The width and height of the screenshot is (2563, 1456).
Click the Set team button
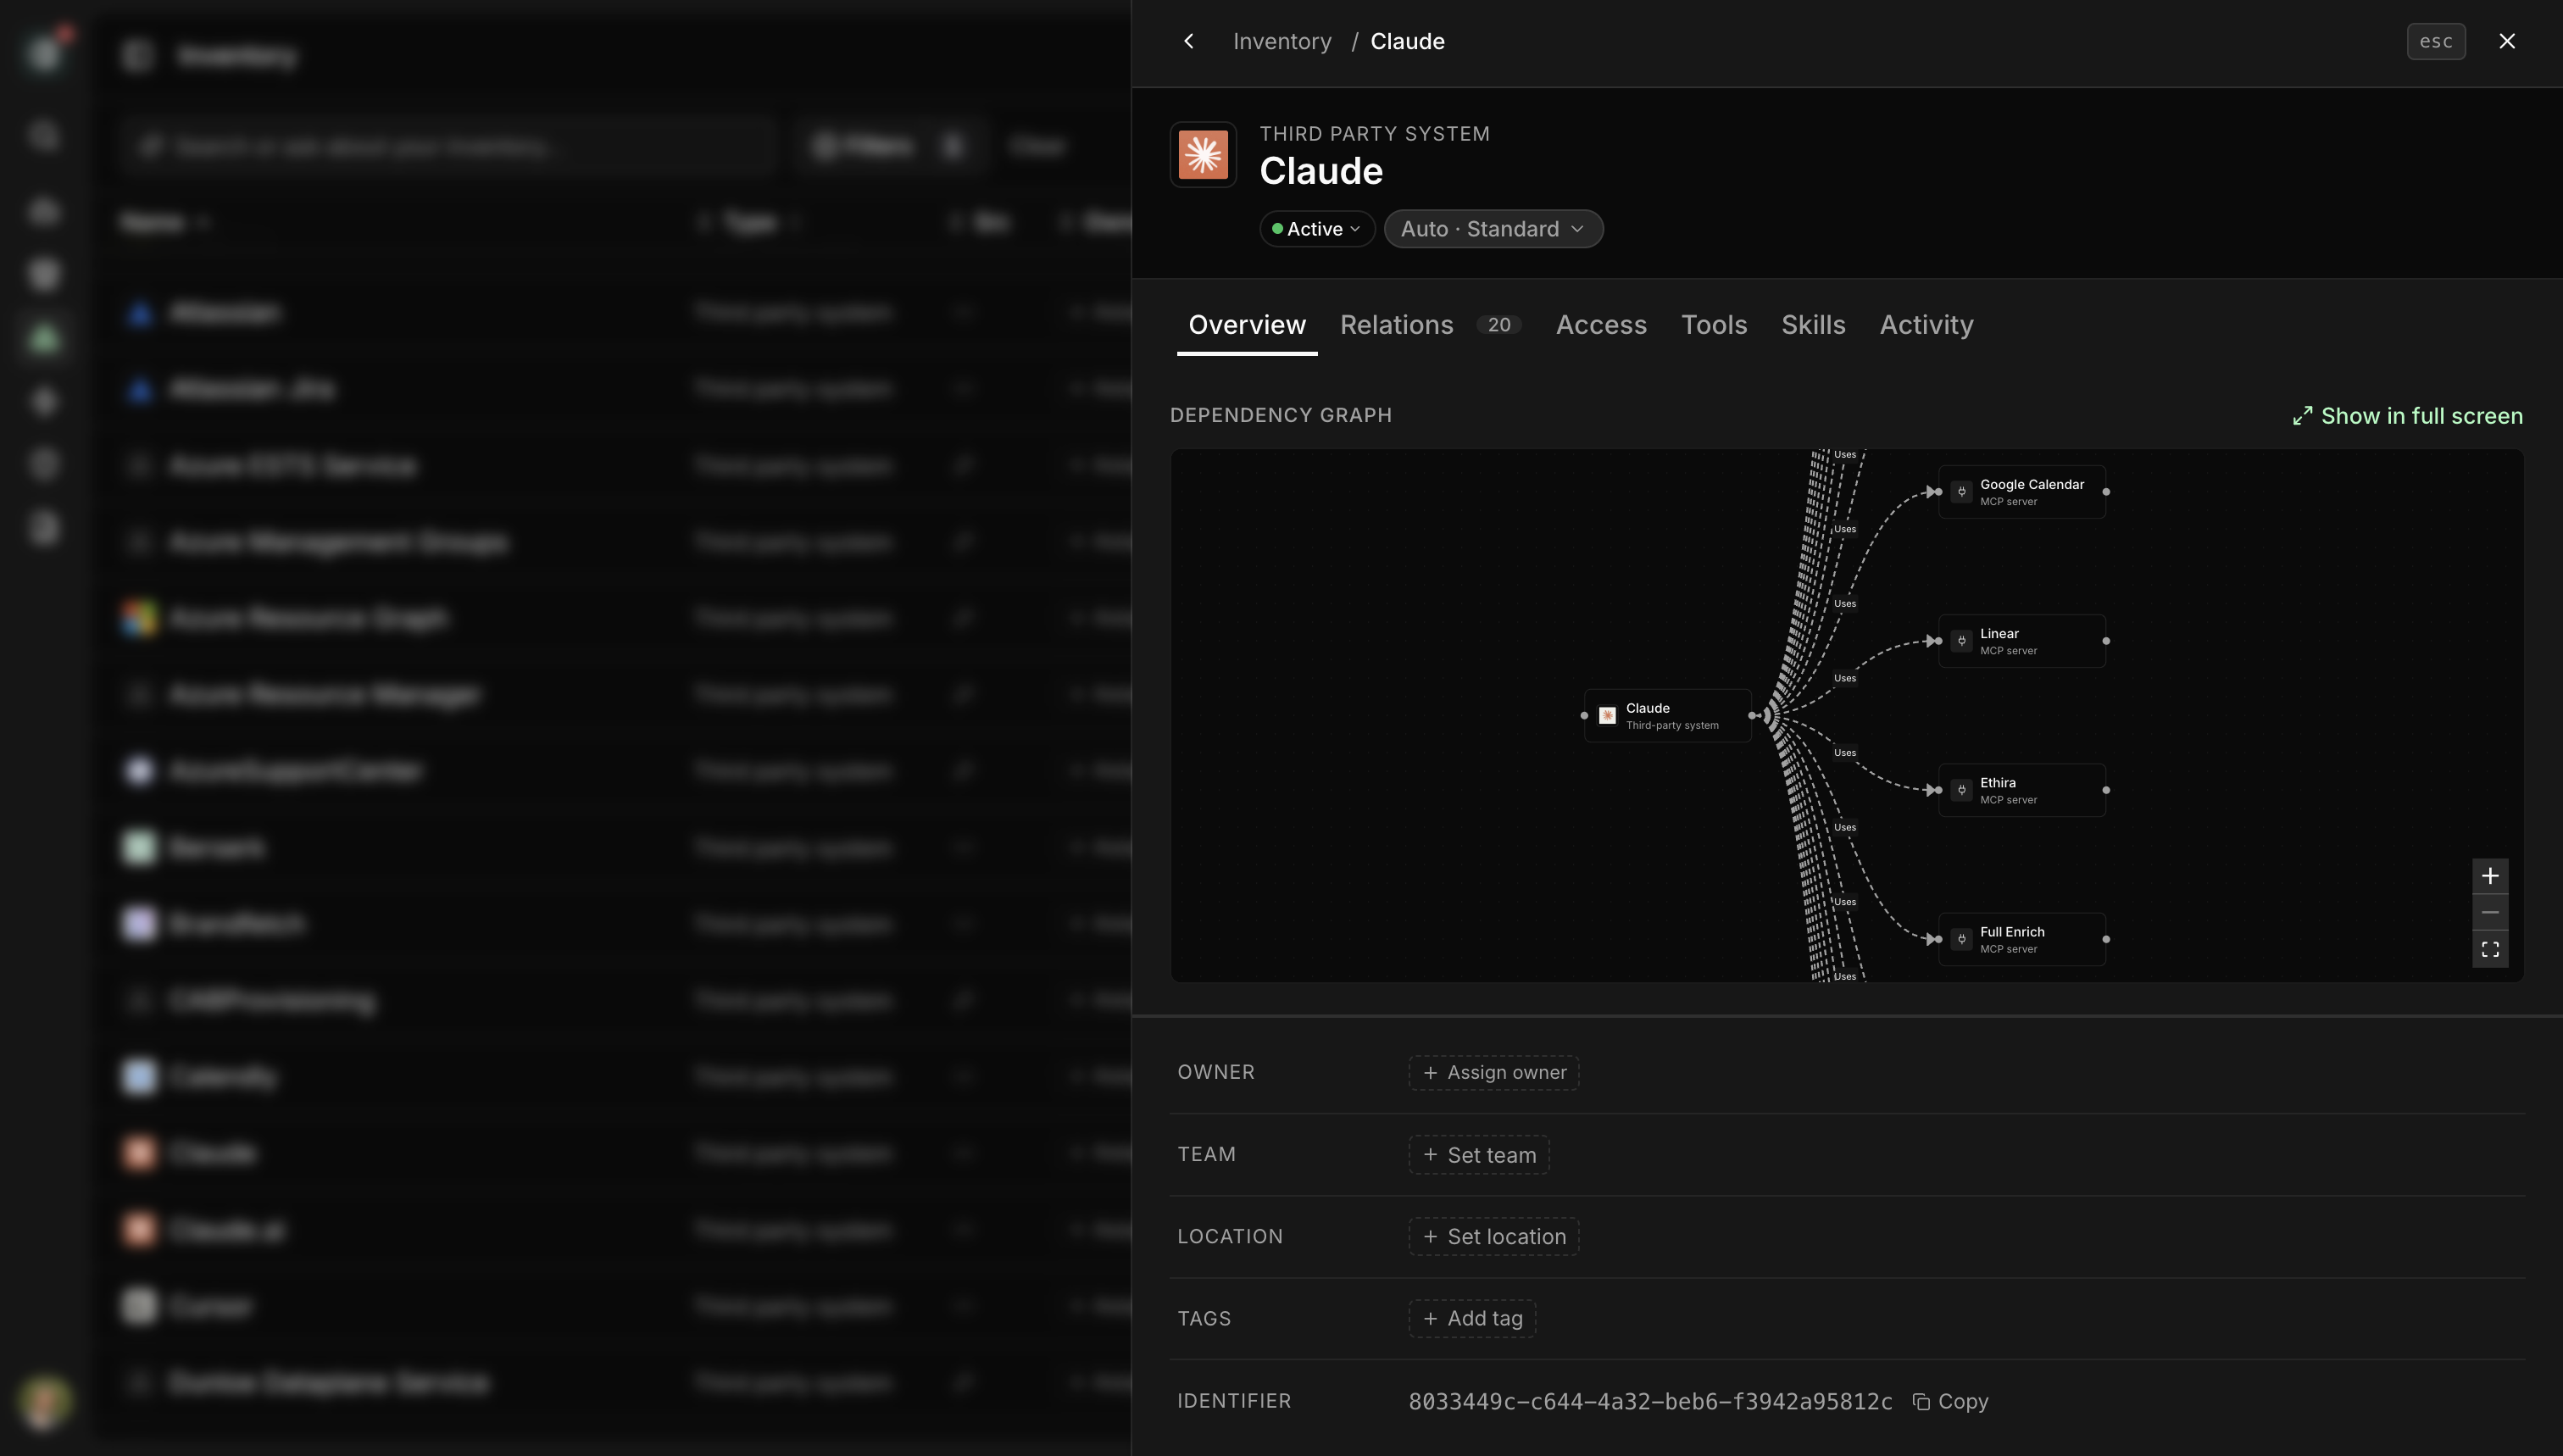point(1479,1155)
